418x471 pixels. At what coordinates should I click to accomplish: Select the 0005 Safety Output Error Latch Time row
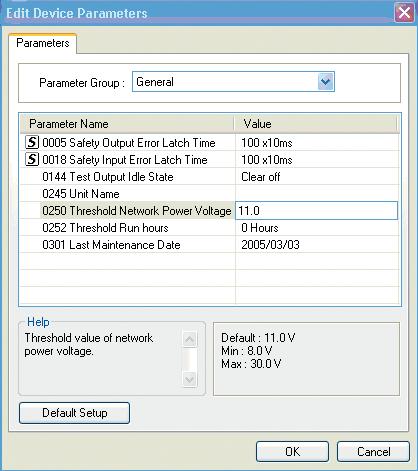(x=210, y=143)
